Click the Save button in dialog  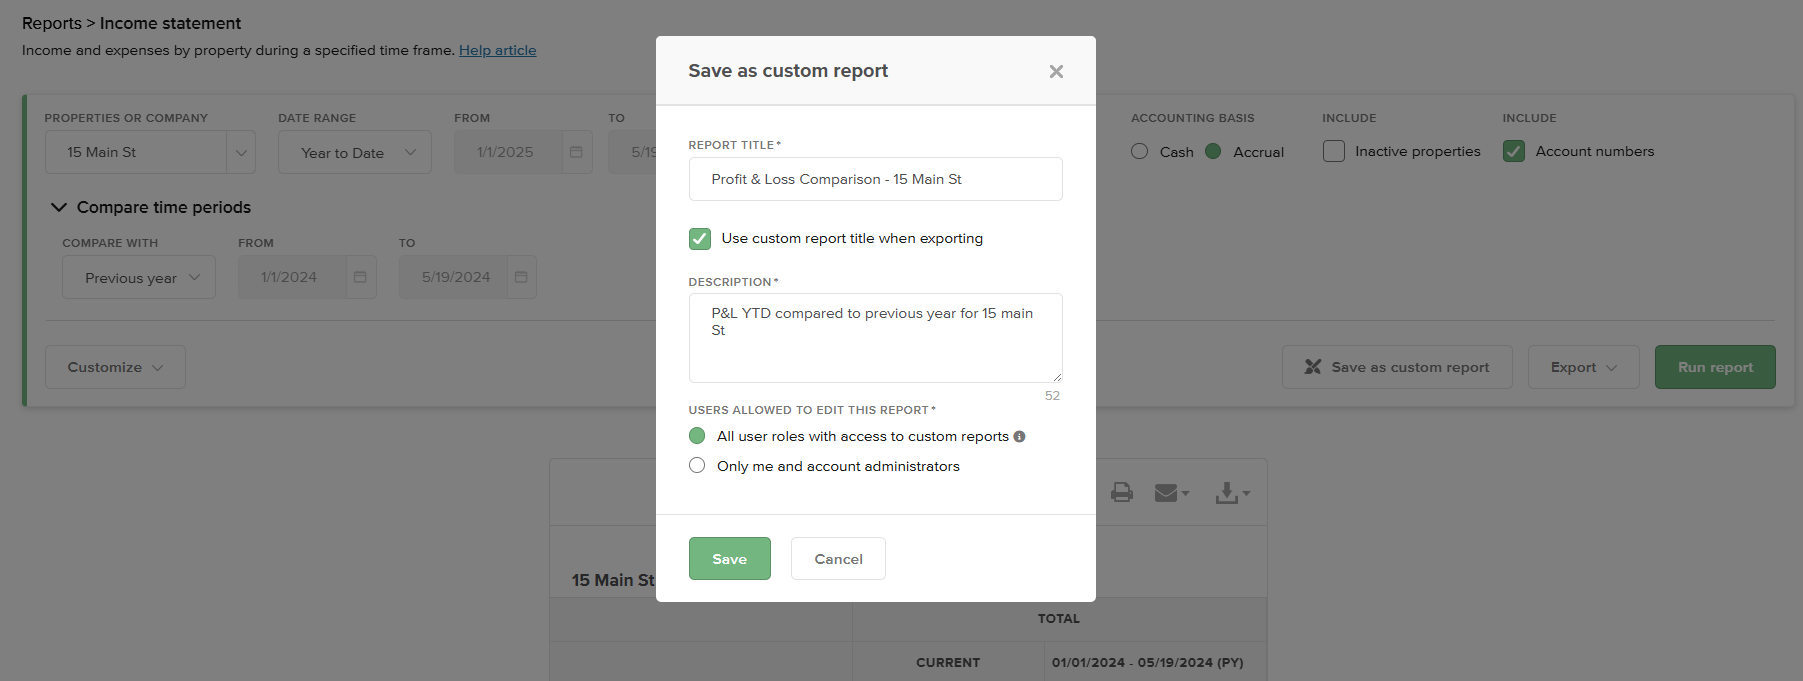730,559
